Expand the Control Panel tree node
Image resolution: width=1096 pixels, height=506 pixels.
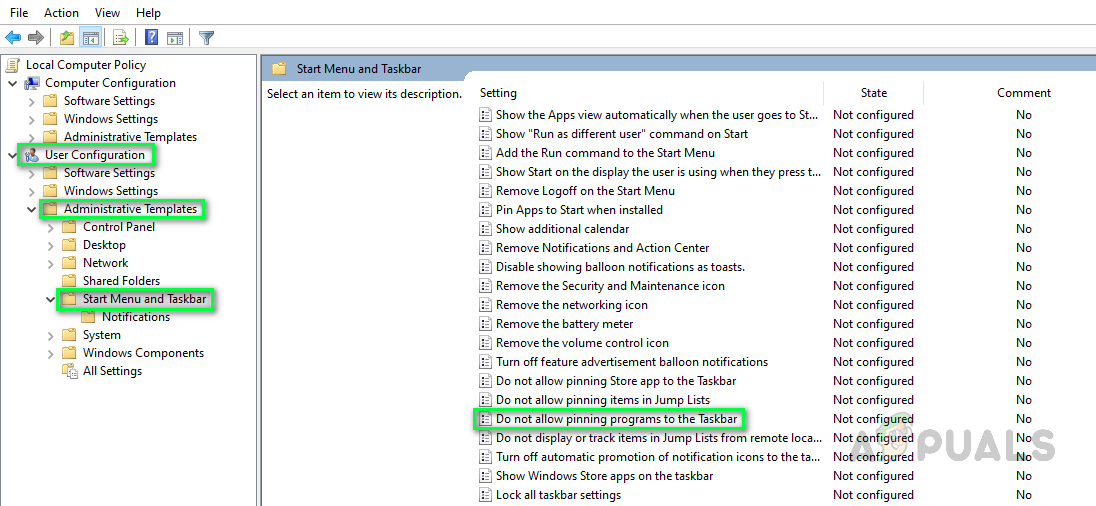50,227
